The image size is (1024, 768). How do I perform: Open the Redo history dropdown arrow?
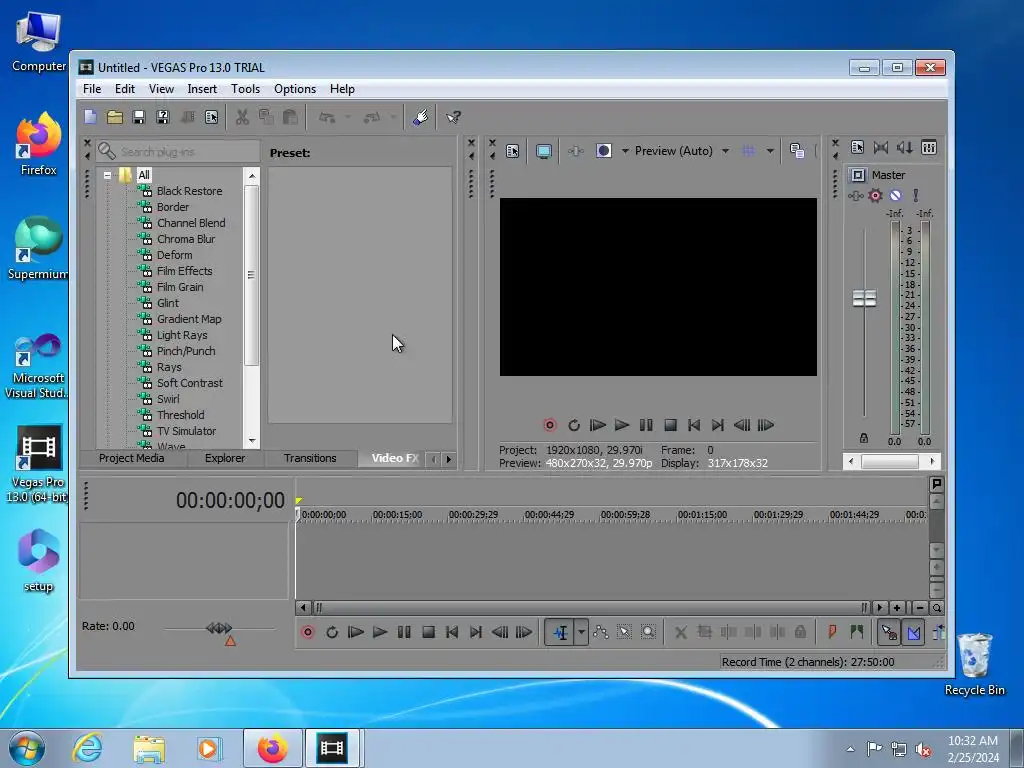click(393, 118)
